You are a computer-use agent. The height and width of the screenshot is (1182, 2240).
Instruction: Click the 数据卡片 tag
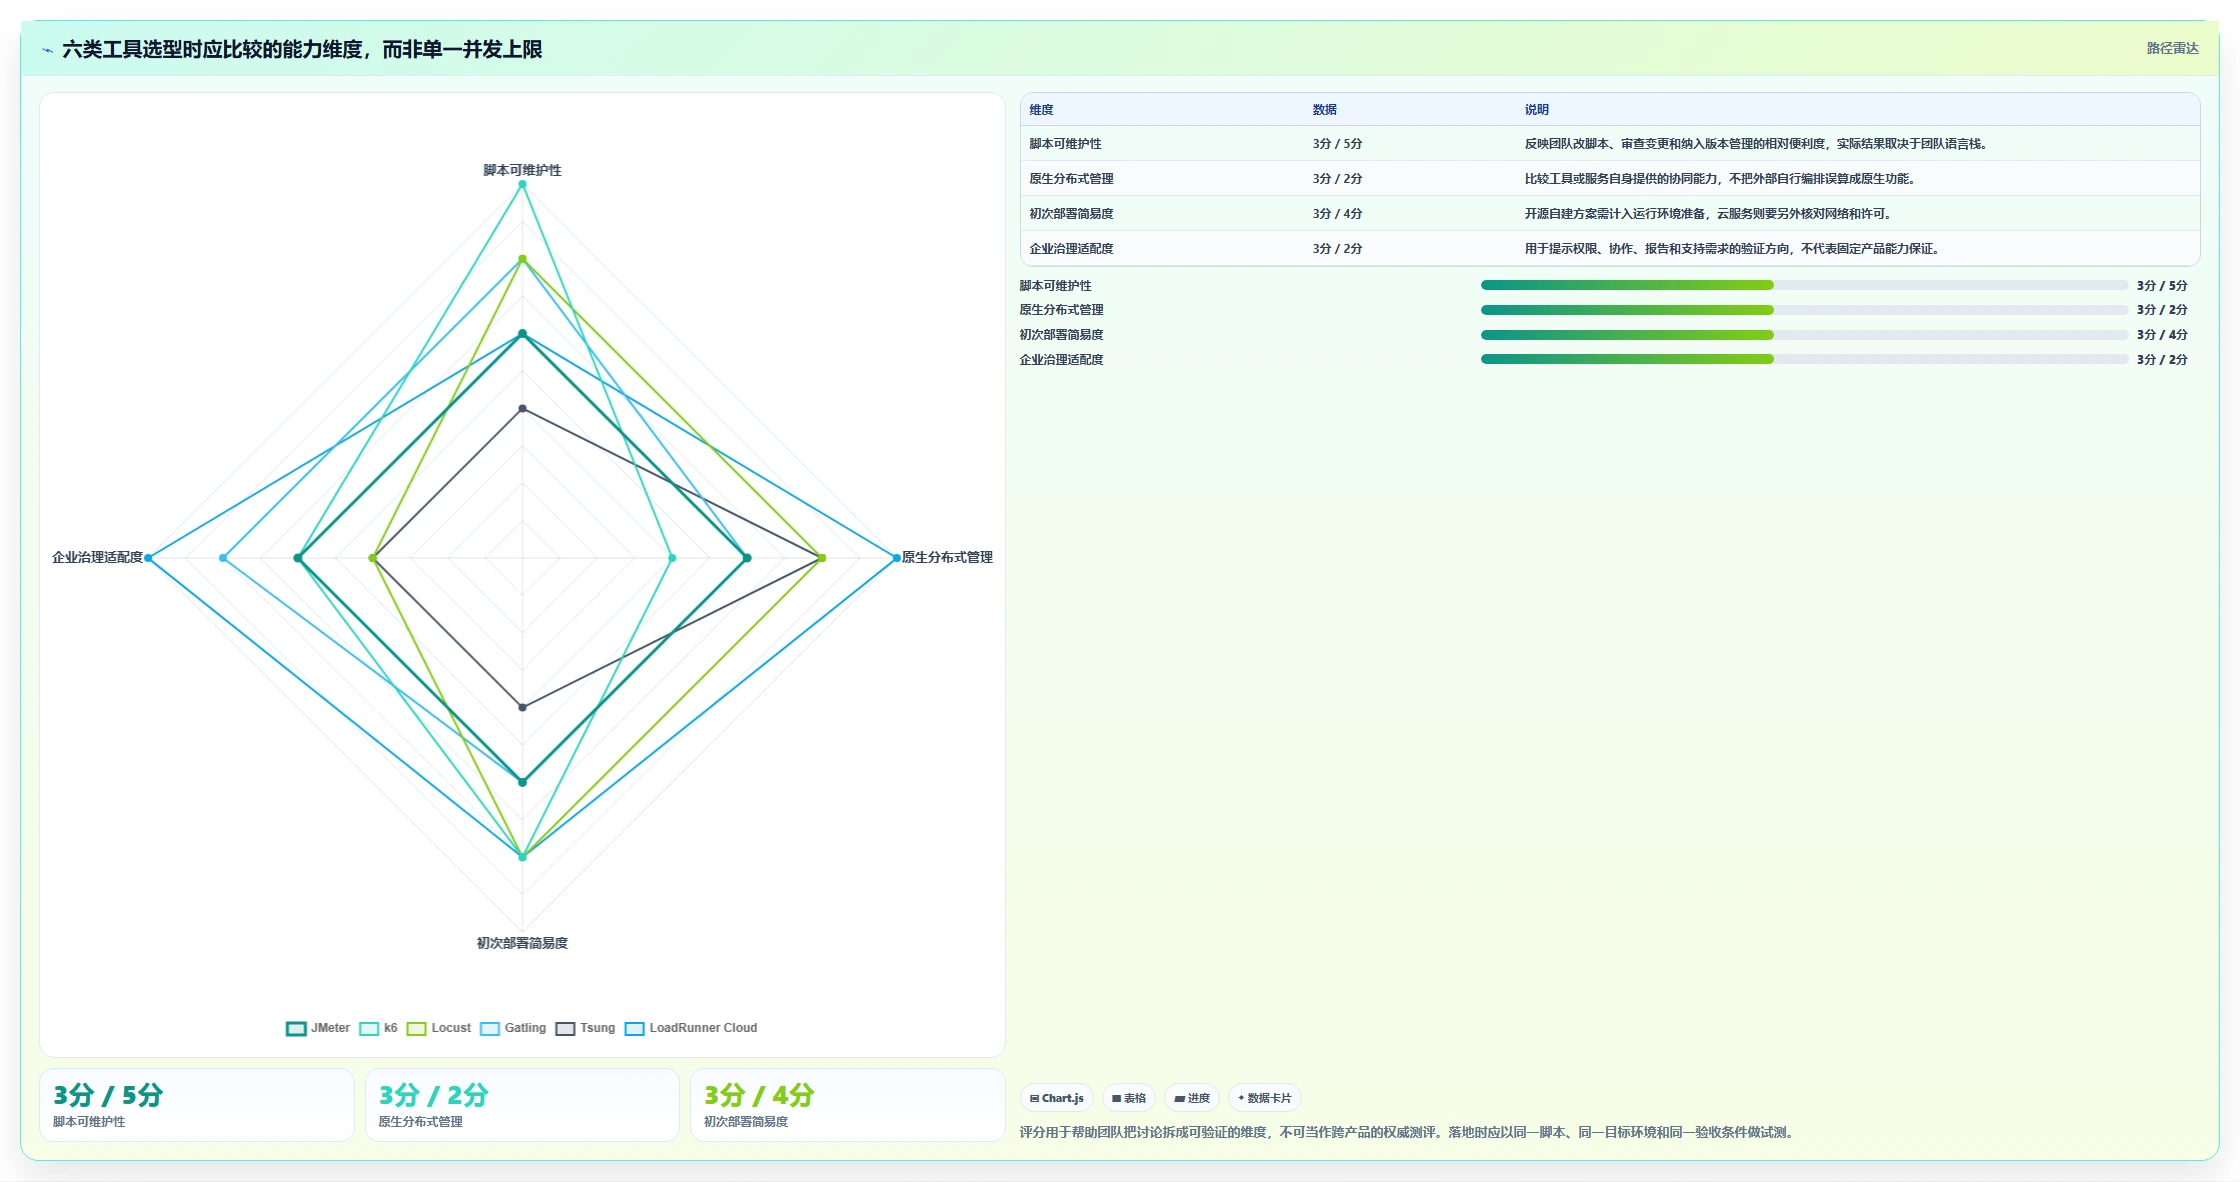tap(1264, 1098)
